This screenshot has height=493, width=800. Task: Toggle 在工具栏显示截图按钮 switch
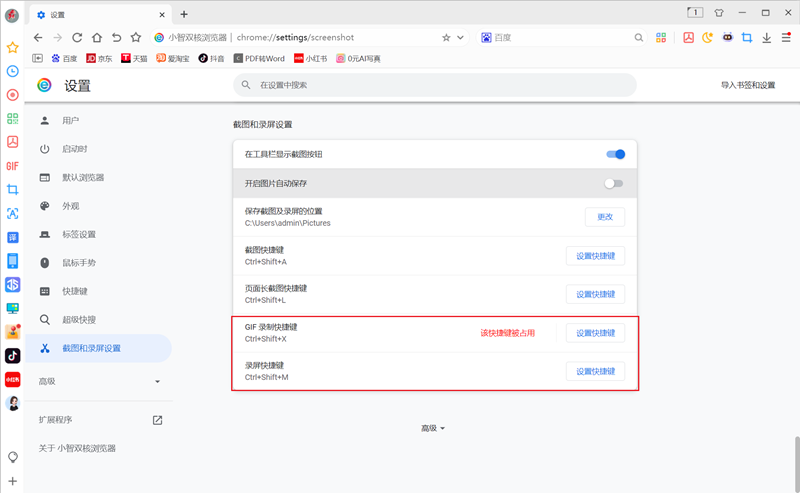point(615,154)
